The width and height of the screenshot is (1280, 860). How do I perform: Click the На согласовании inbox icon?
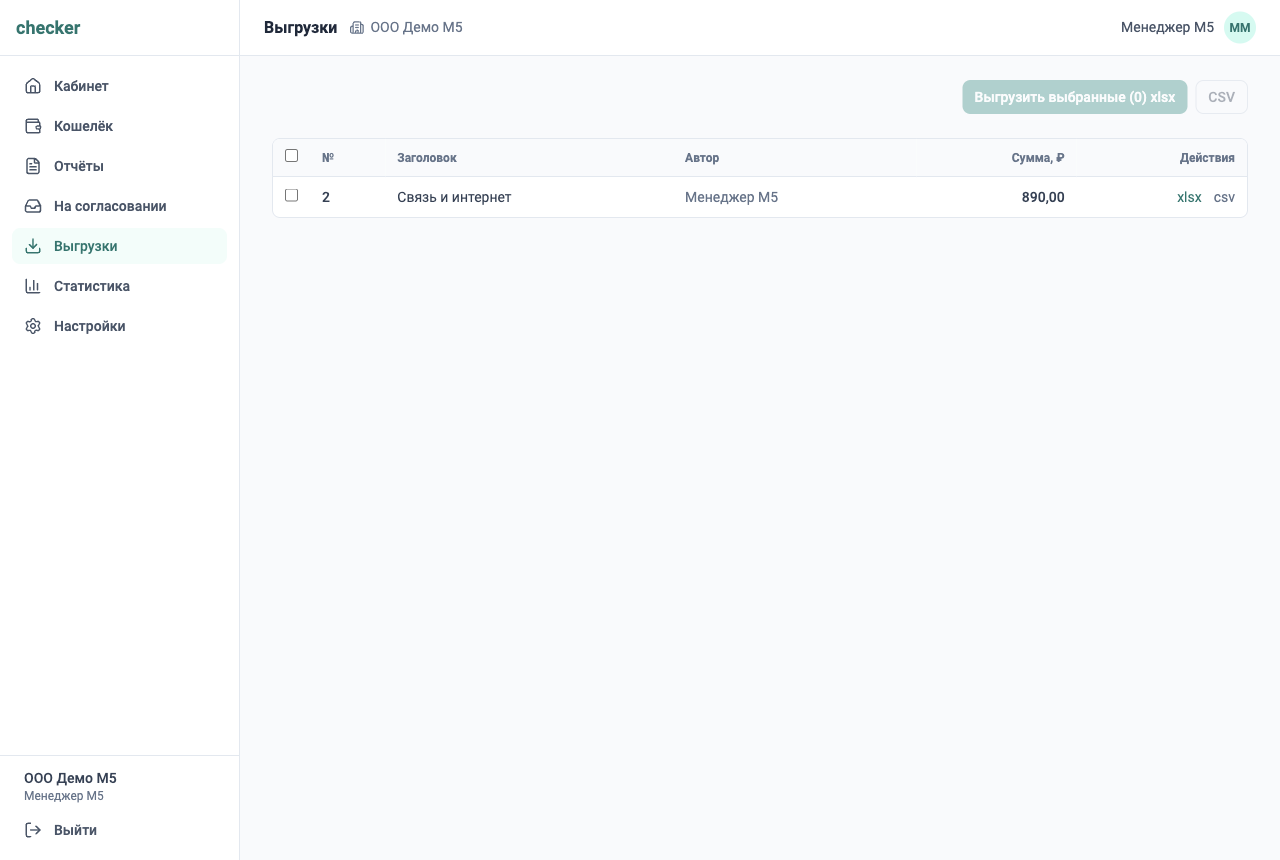(x=33, y=206)
